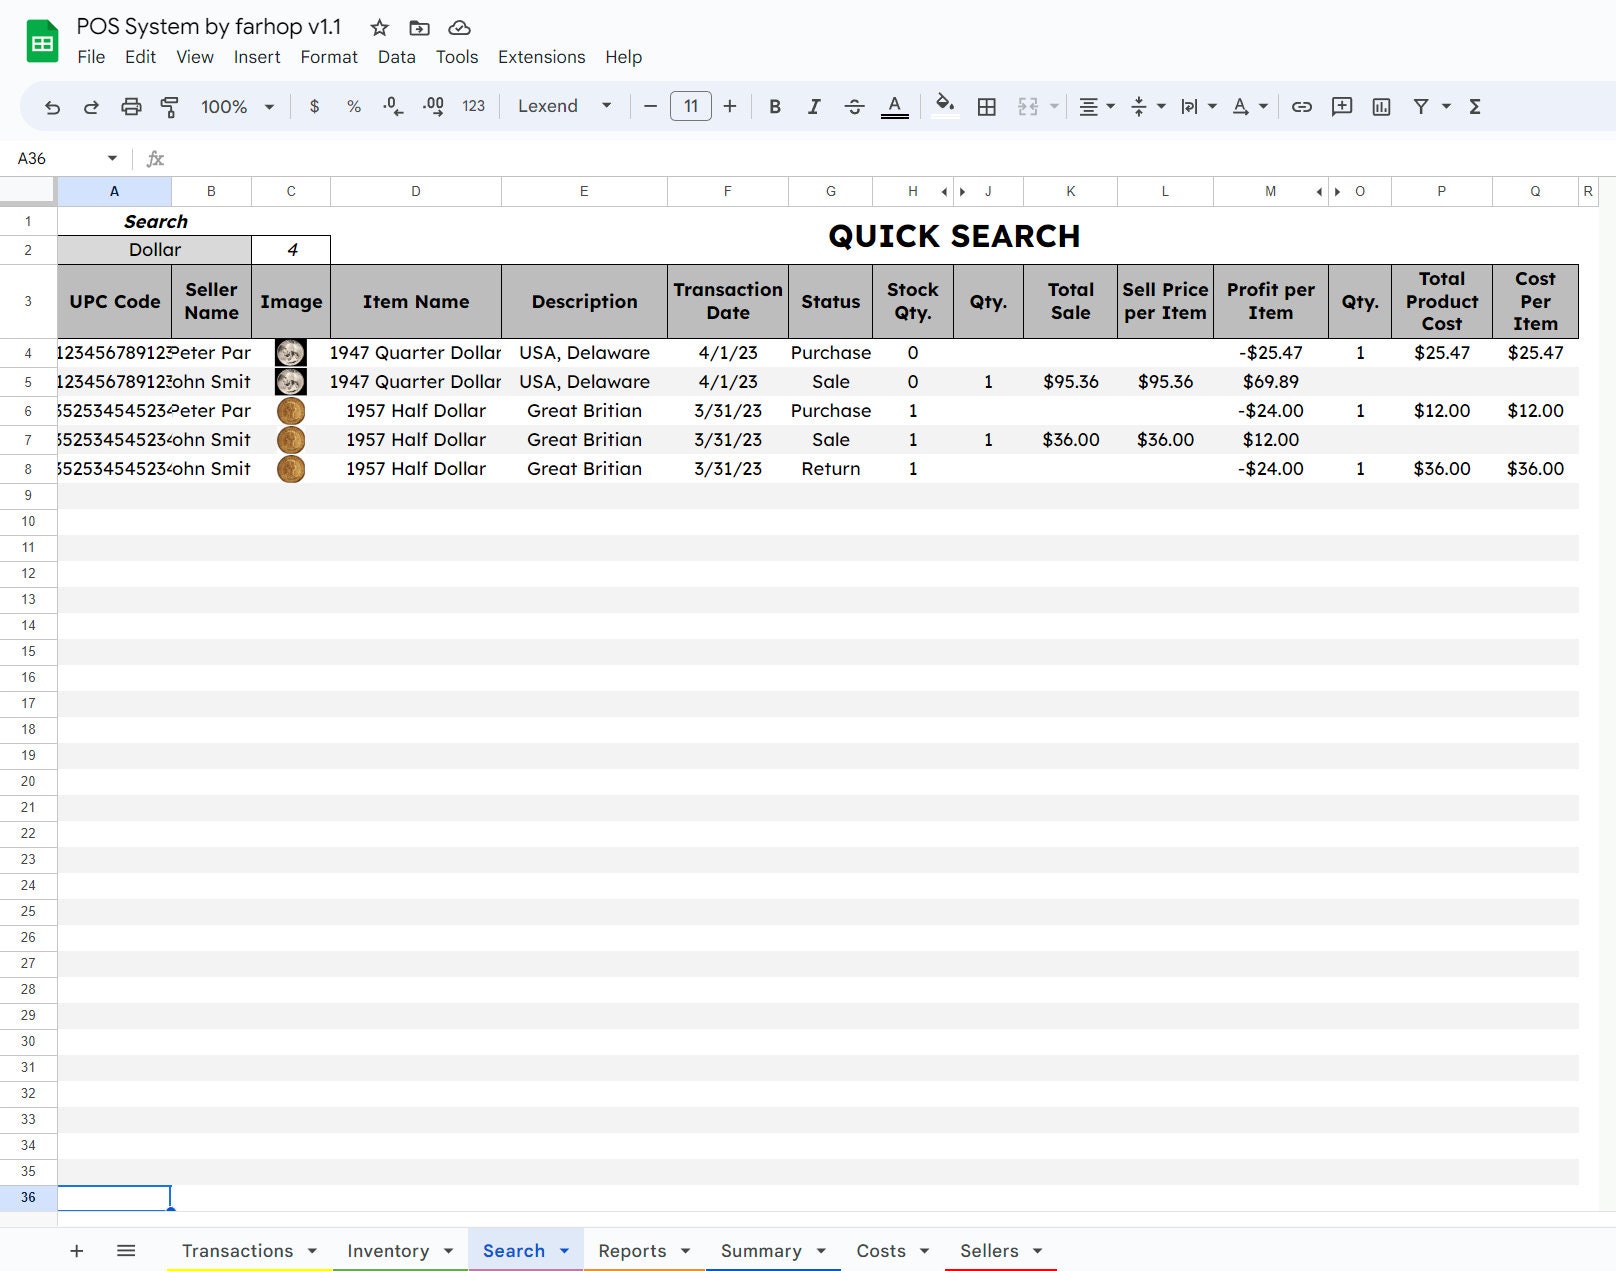This screenshot has height=1271, width=1616.
Task: Open text rotation dropdown
Action: coord(1250,107)
